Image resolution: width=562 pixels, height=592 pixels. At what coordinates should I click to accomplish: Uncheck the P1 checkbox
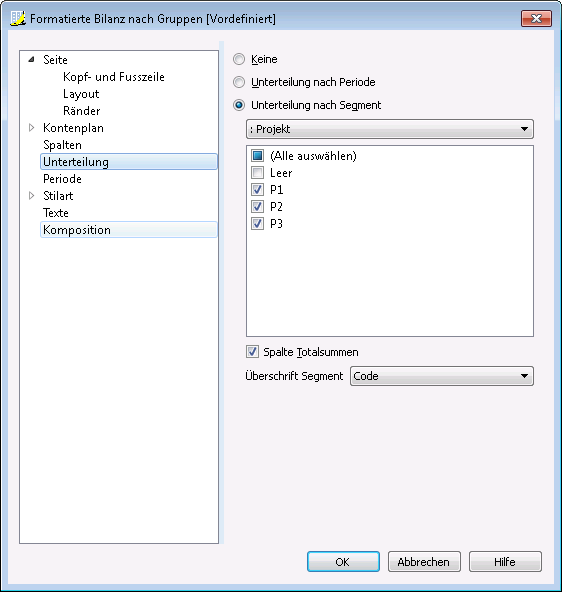click(257, 190)
